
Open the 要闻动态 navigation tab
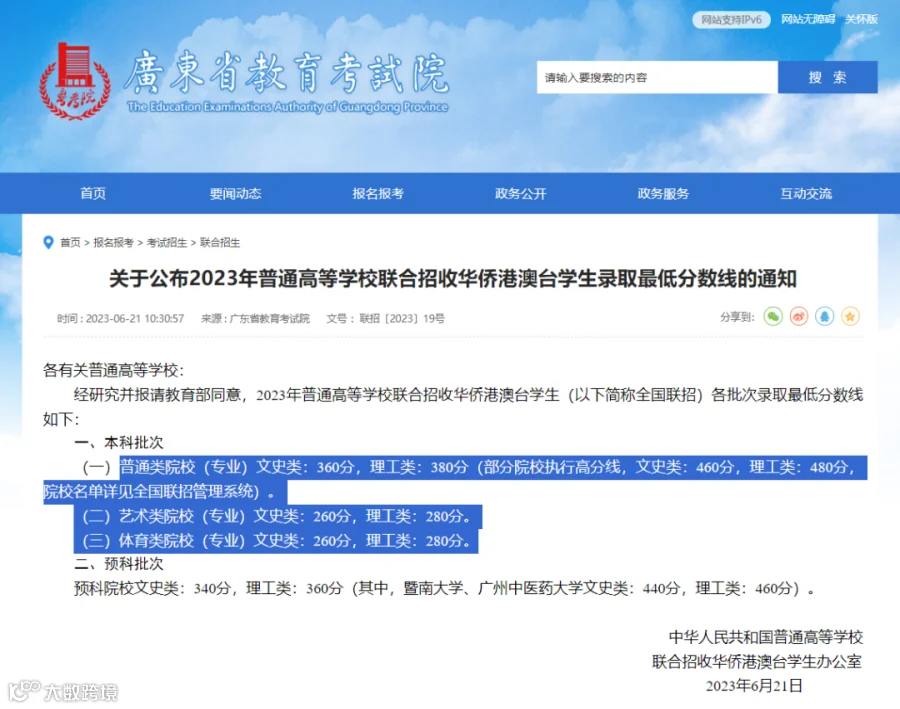pos(235,193)
